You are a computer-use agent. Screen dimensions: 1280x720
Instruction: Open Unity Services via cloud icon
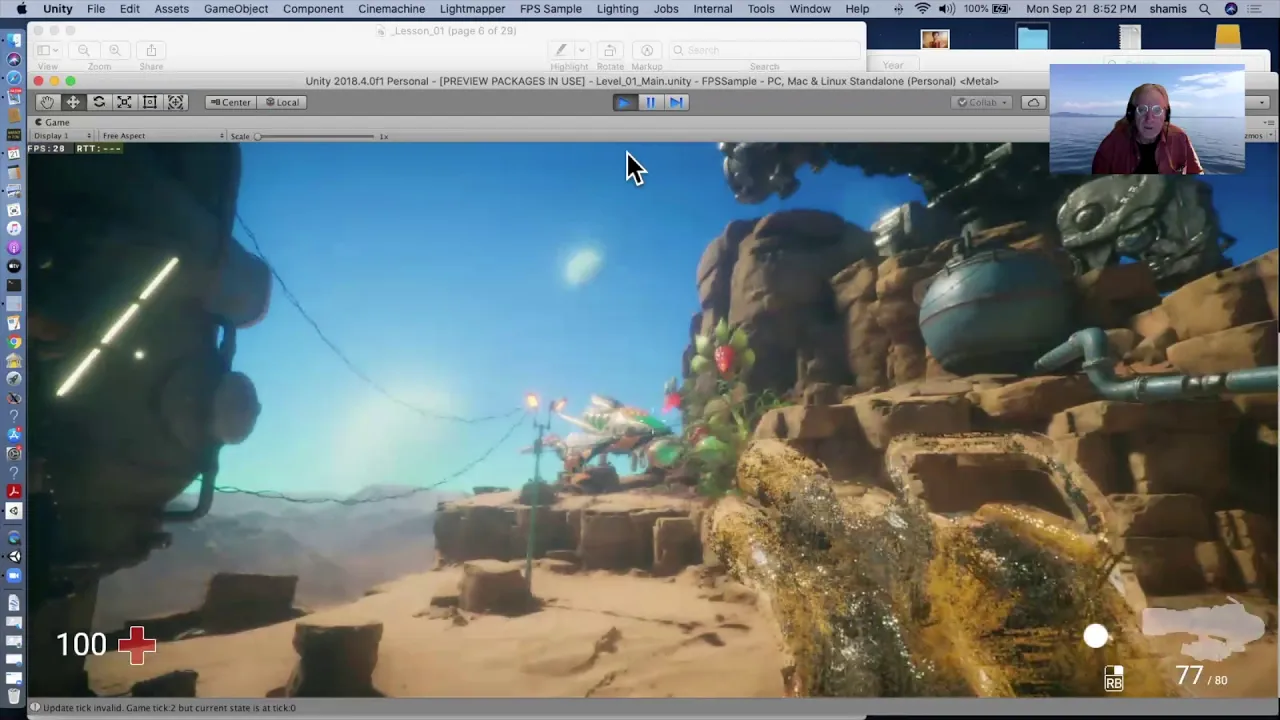(1034, 102)
